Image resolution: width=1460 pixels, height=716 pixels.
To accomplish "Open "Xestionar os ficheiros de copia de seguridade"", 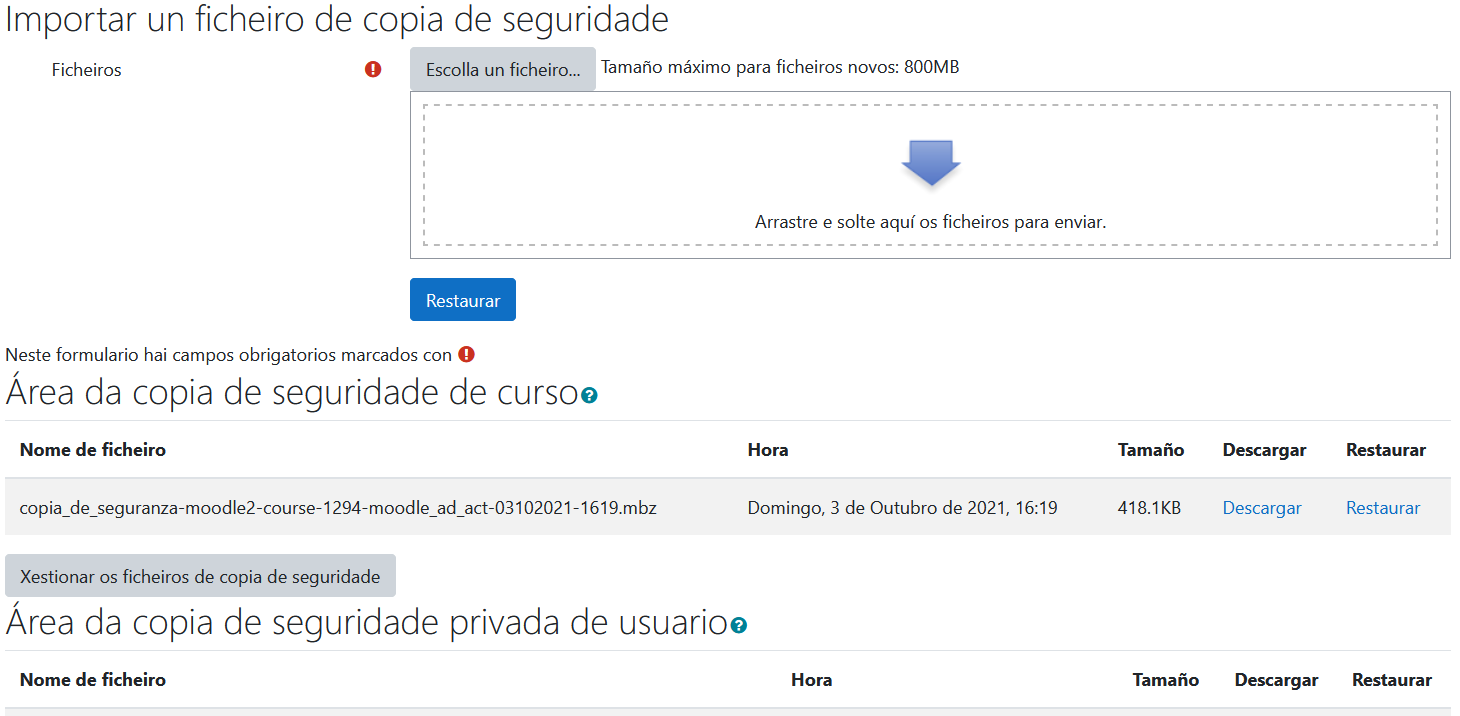I will [x=200, y=576].
